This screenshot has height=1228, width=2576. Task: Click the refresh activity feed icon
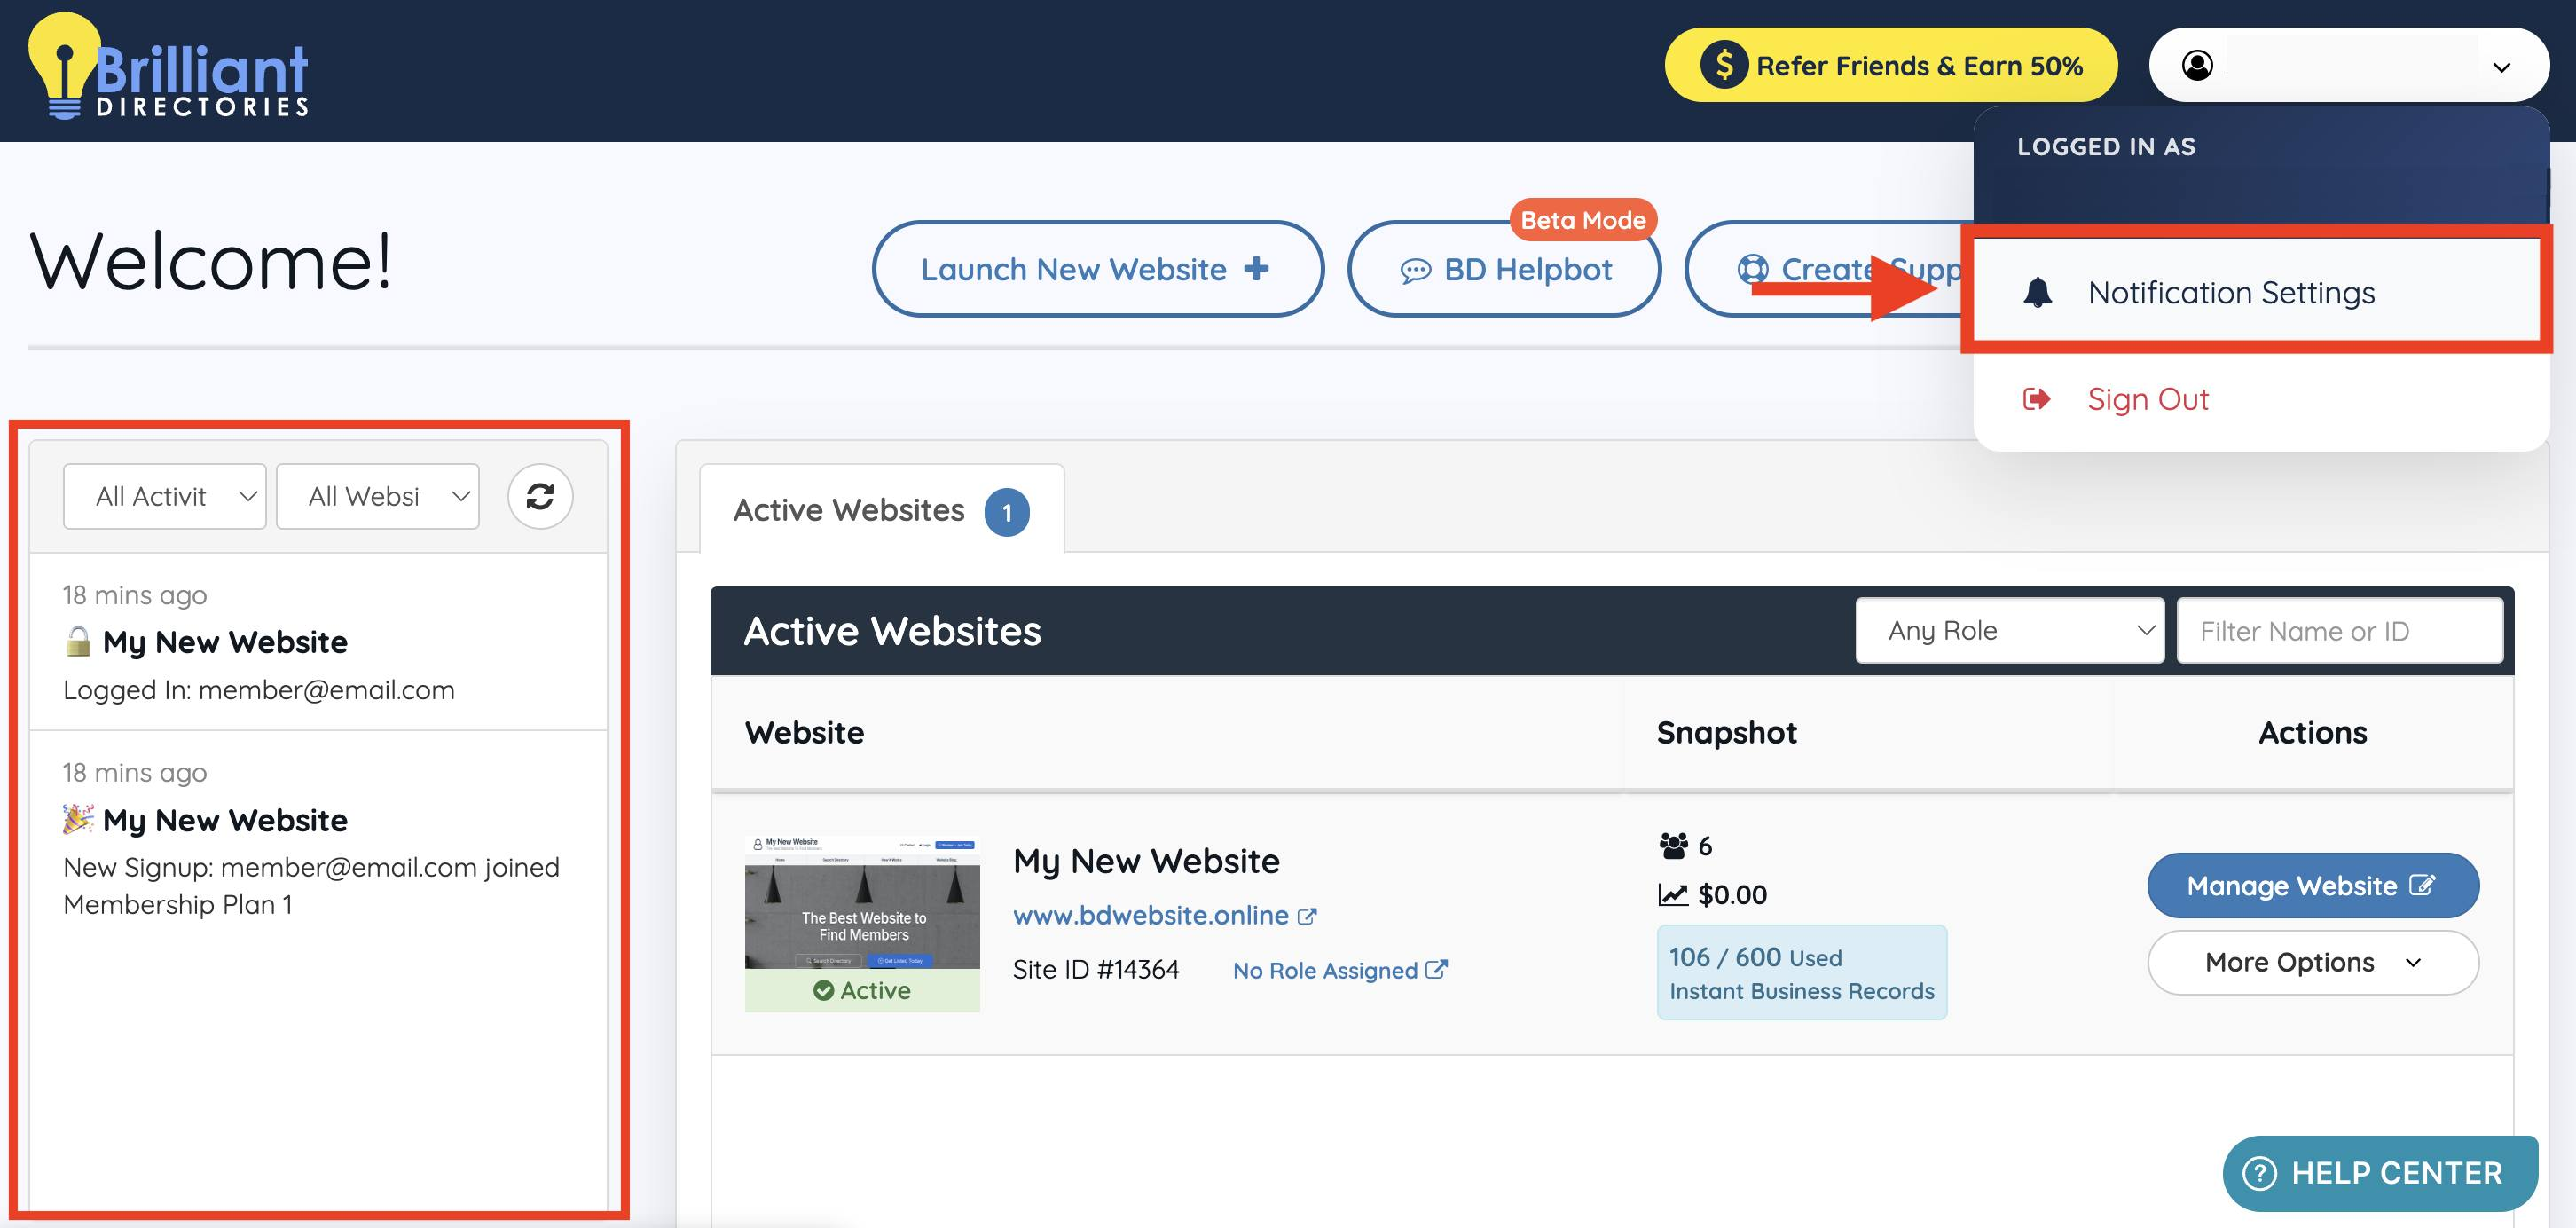coord(540,496)
